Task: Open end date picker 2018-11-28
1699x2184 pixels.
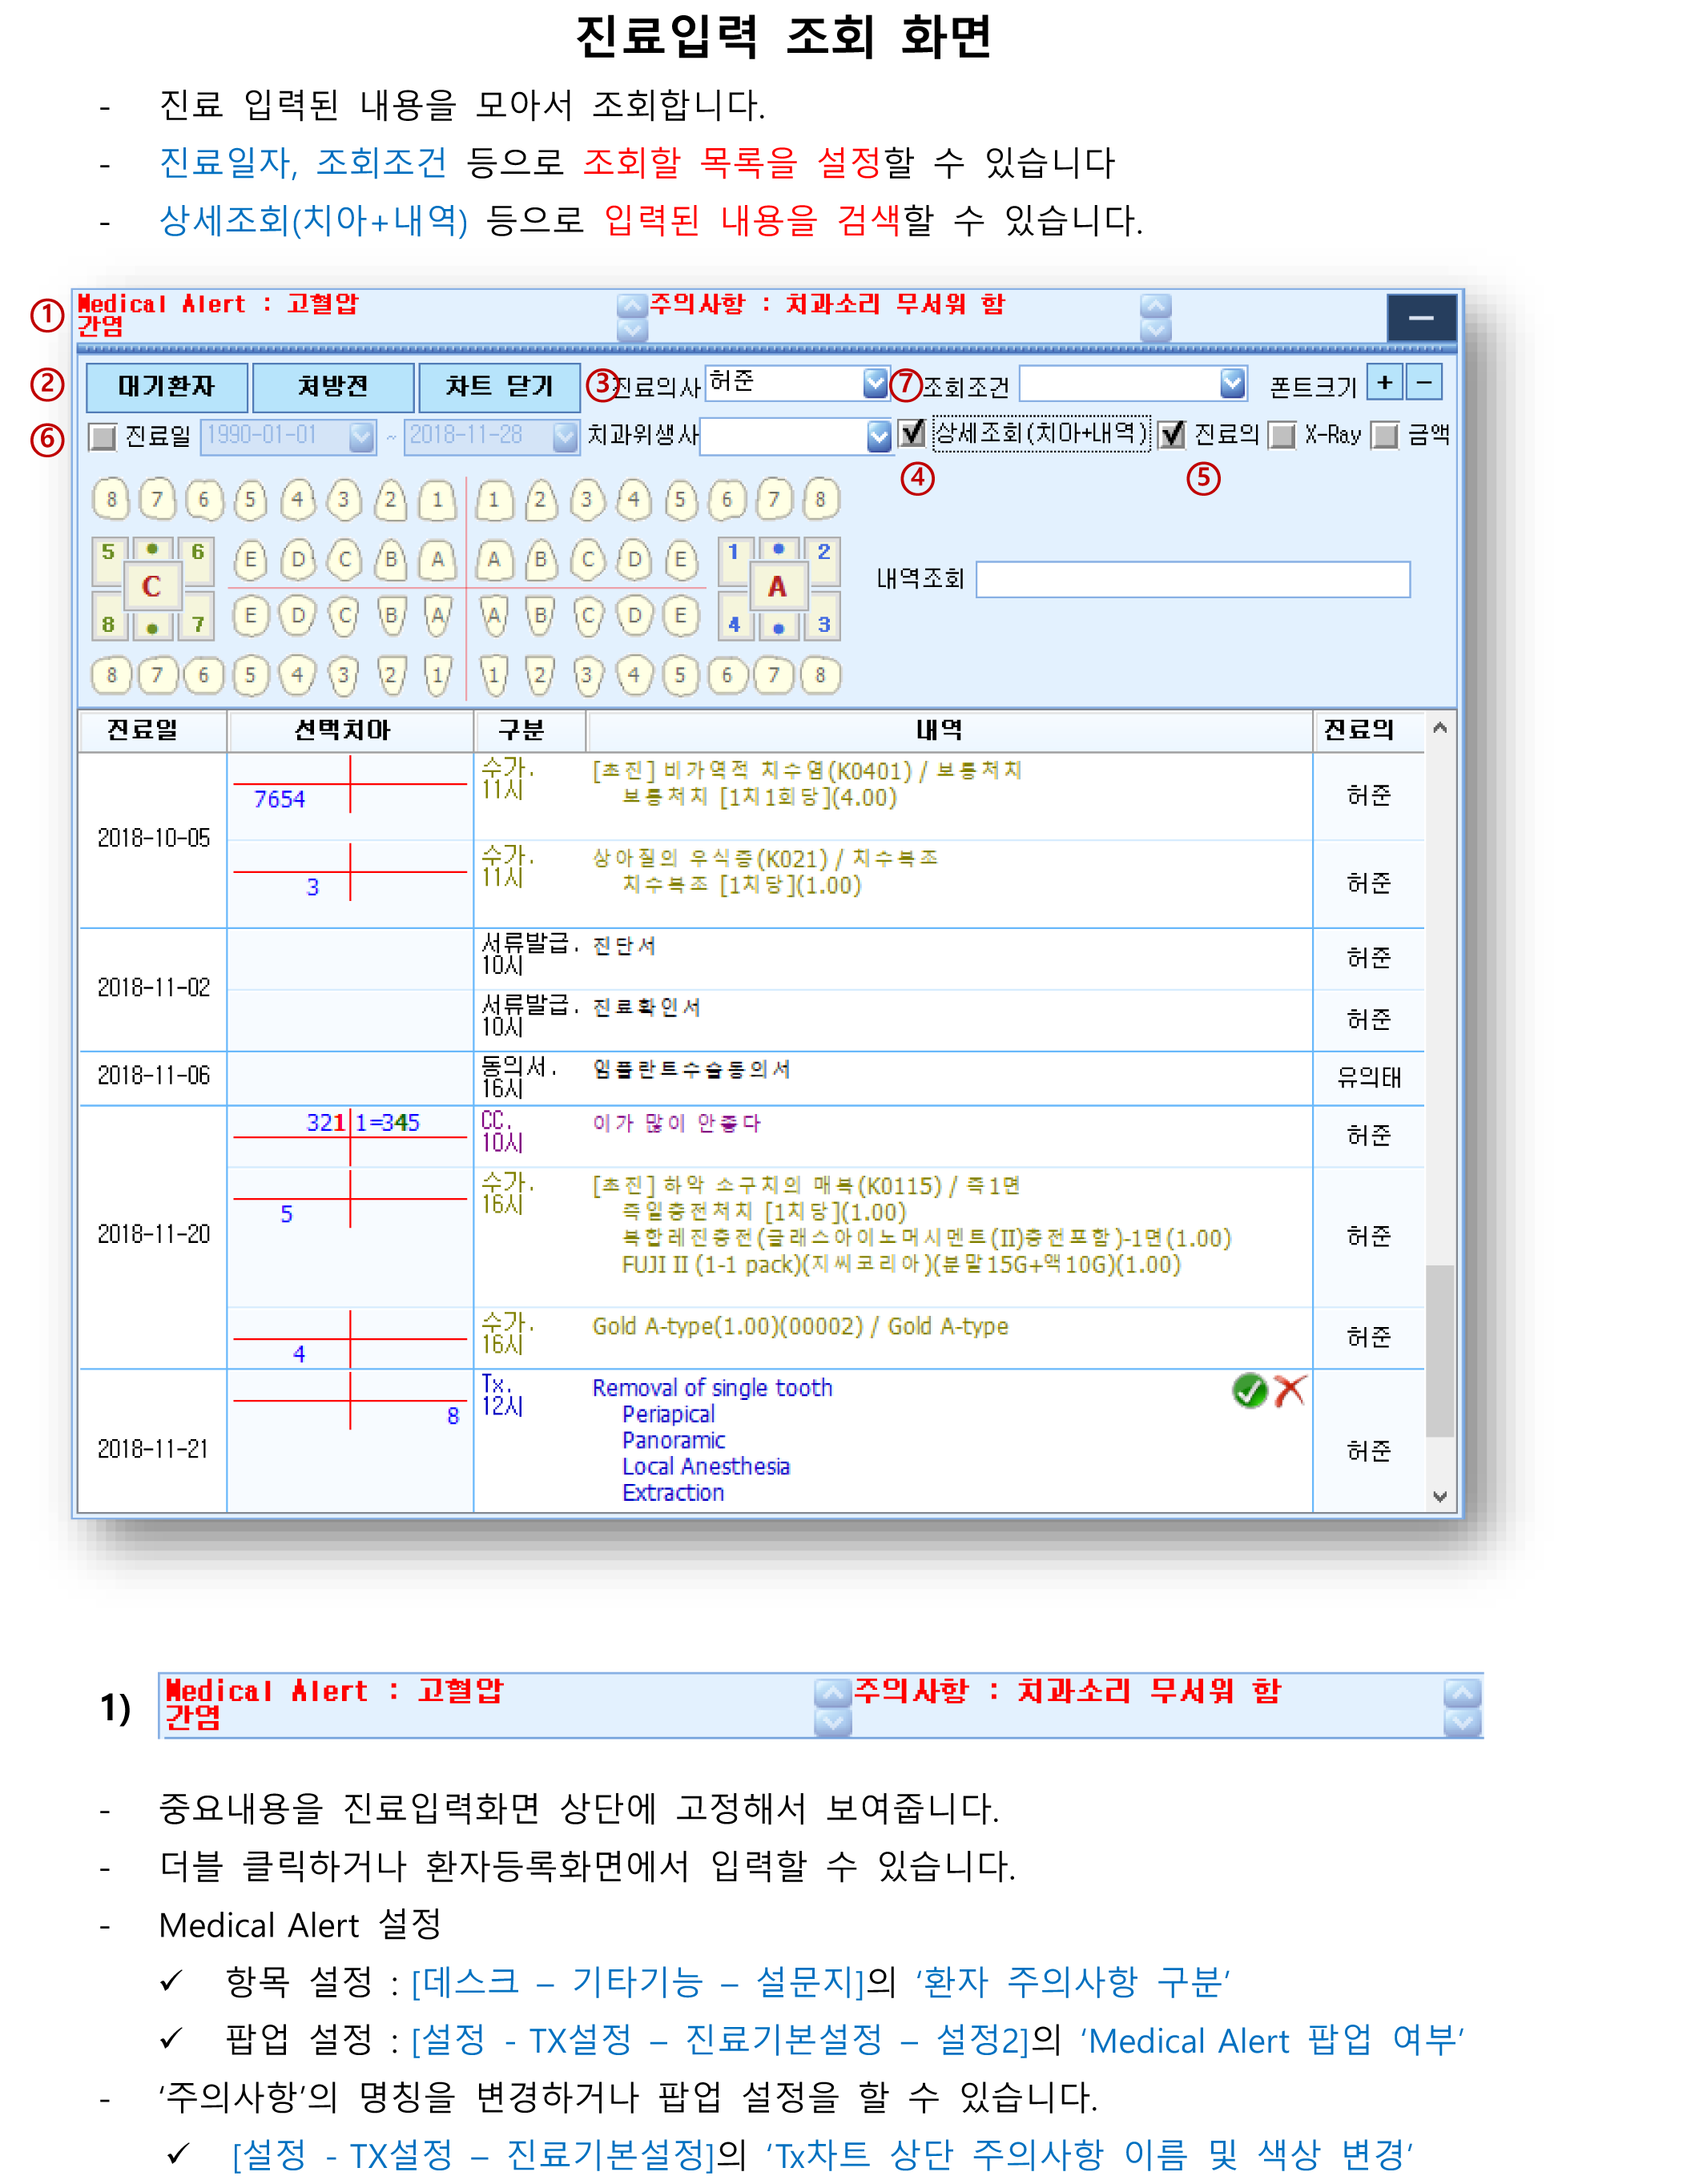Action: [565, 436]
